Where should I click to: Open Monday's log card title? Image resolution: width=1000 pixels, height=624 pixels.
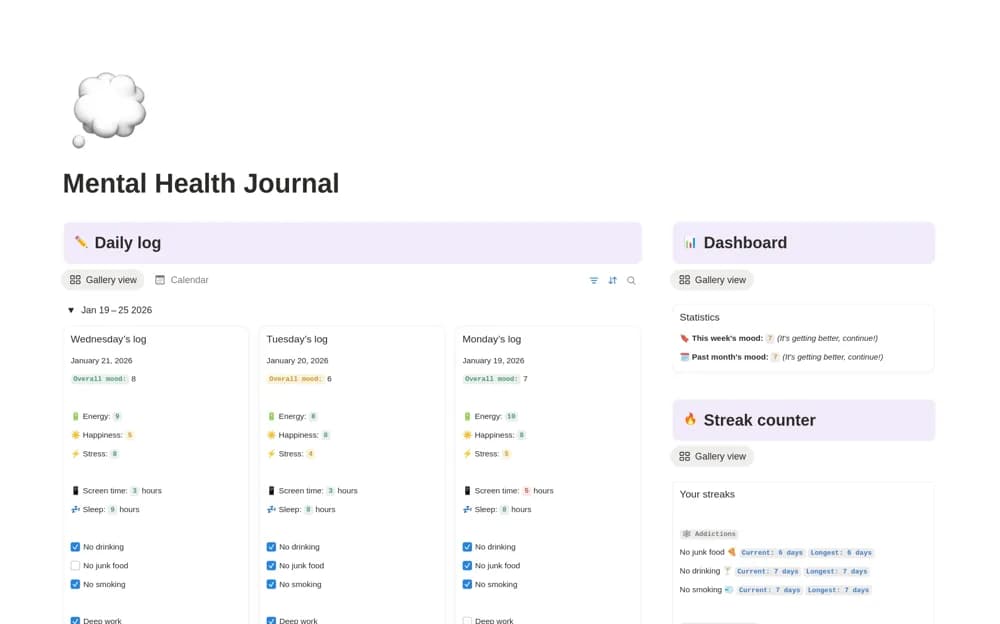pos(492,339)
